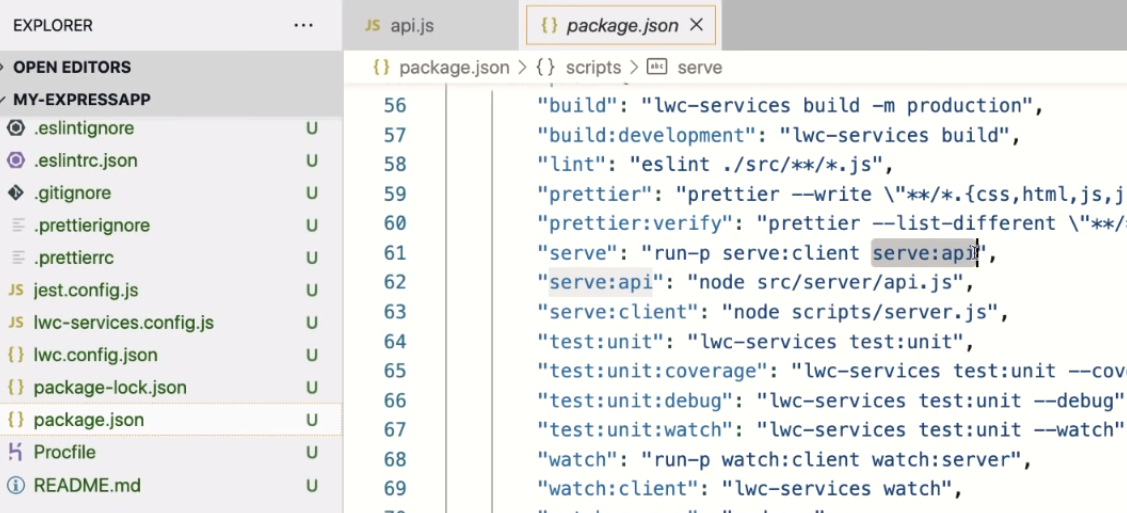The image size is (1127, 513).
Task: Open package-lock.json in the explorer
Action: (110, 387)
